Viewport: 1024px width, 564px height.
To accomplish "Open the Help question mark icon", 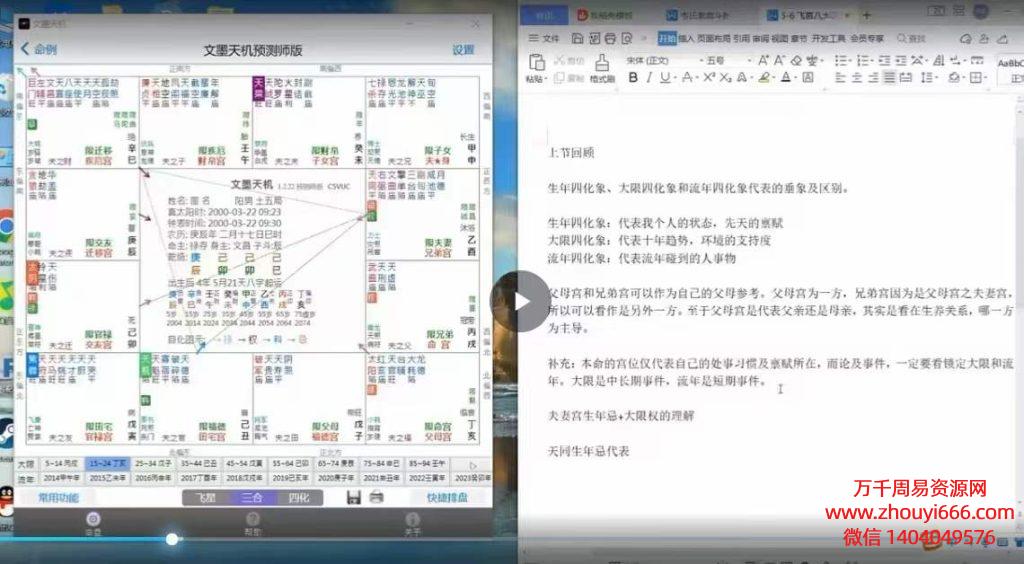I will click(x=253, y=519).
